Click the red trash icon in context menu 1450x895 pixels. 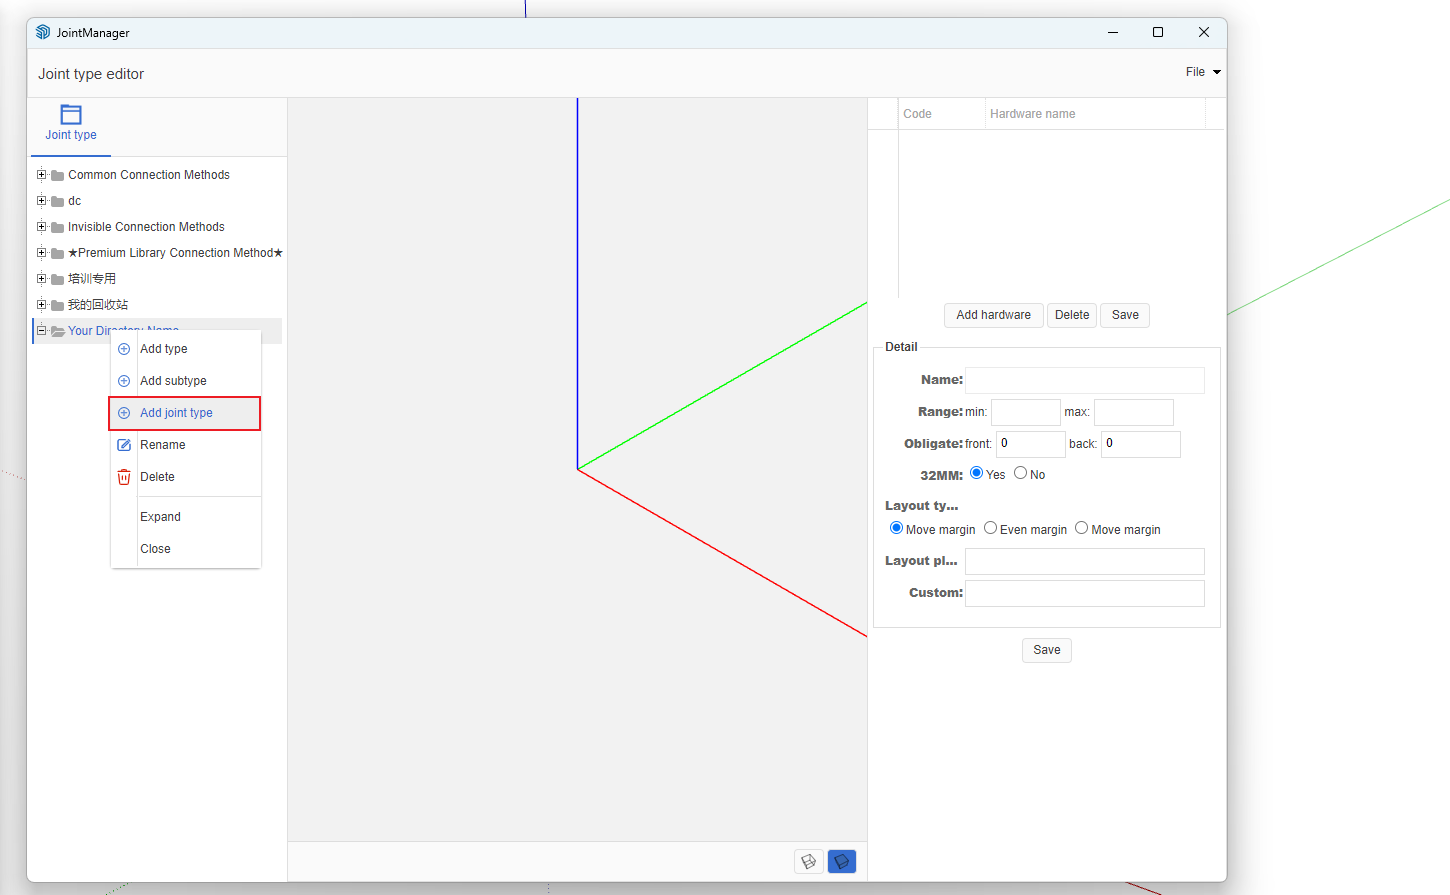click(124, 477)
